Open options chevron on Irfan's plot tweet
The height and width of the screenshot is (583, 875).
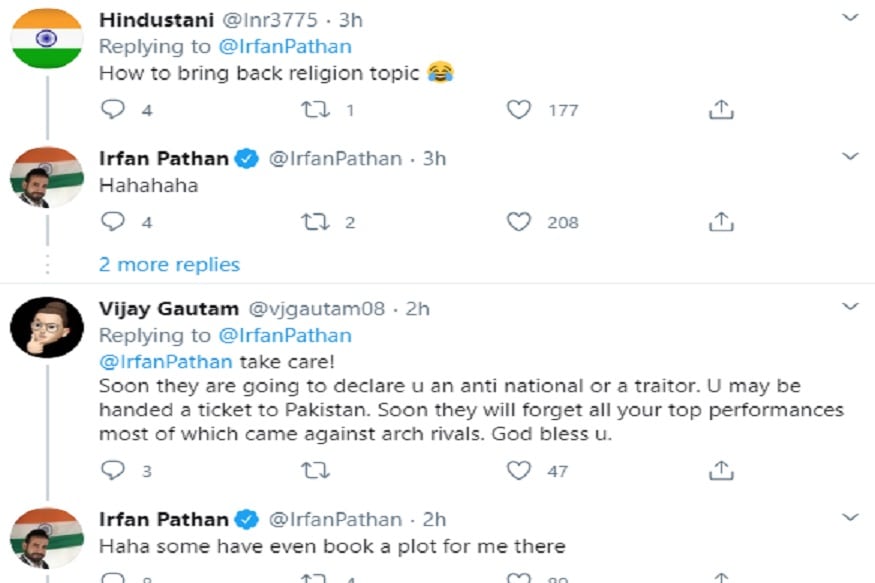[x=850, y=517]
